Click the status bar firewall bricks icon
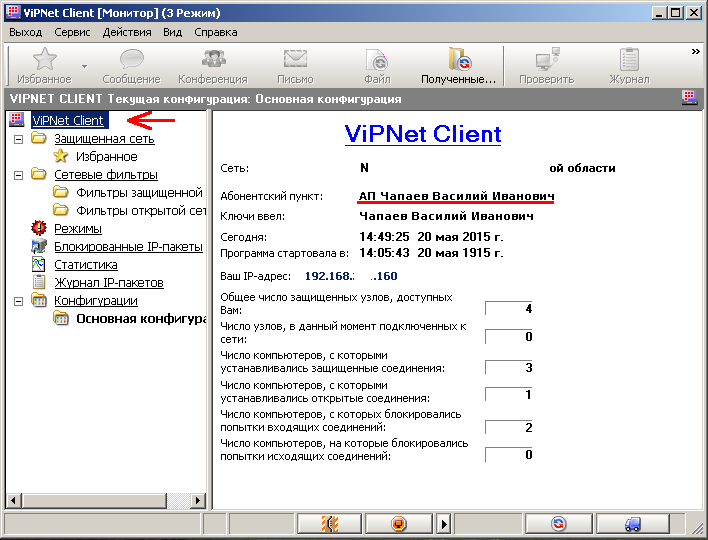This screenshot has width=708, height=540. (x=330, y=524)
